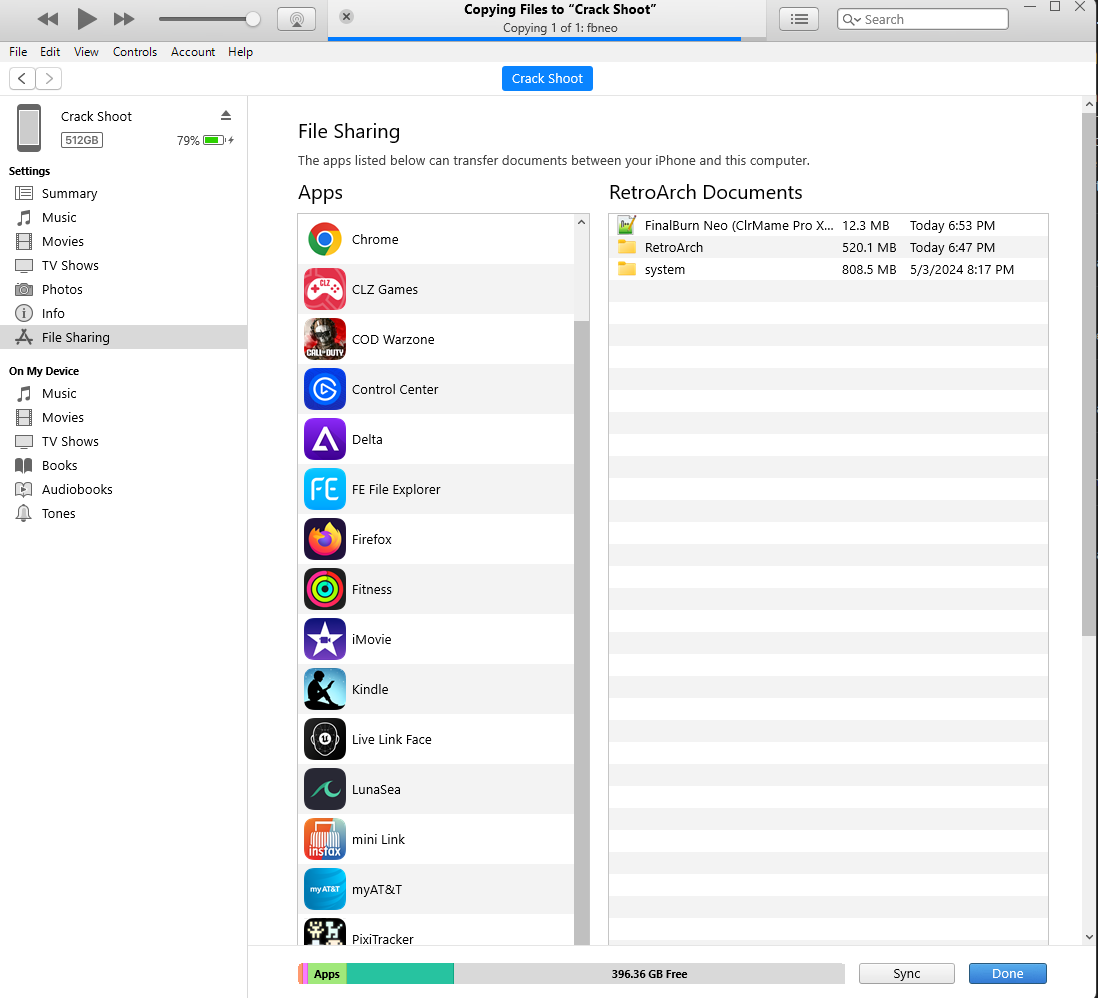Viewport: 1098px width, 998px height.
Task: Select the RetroArch folder row
Action: click(828, 247)
